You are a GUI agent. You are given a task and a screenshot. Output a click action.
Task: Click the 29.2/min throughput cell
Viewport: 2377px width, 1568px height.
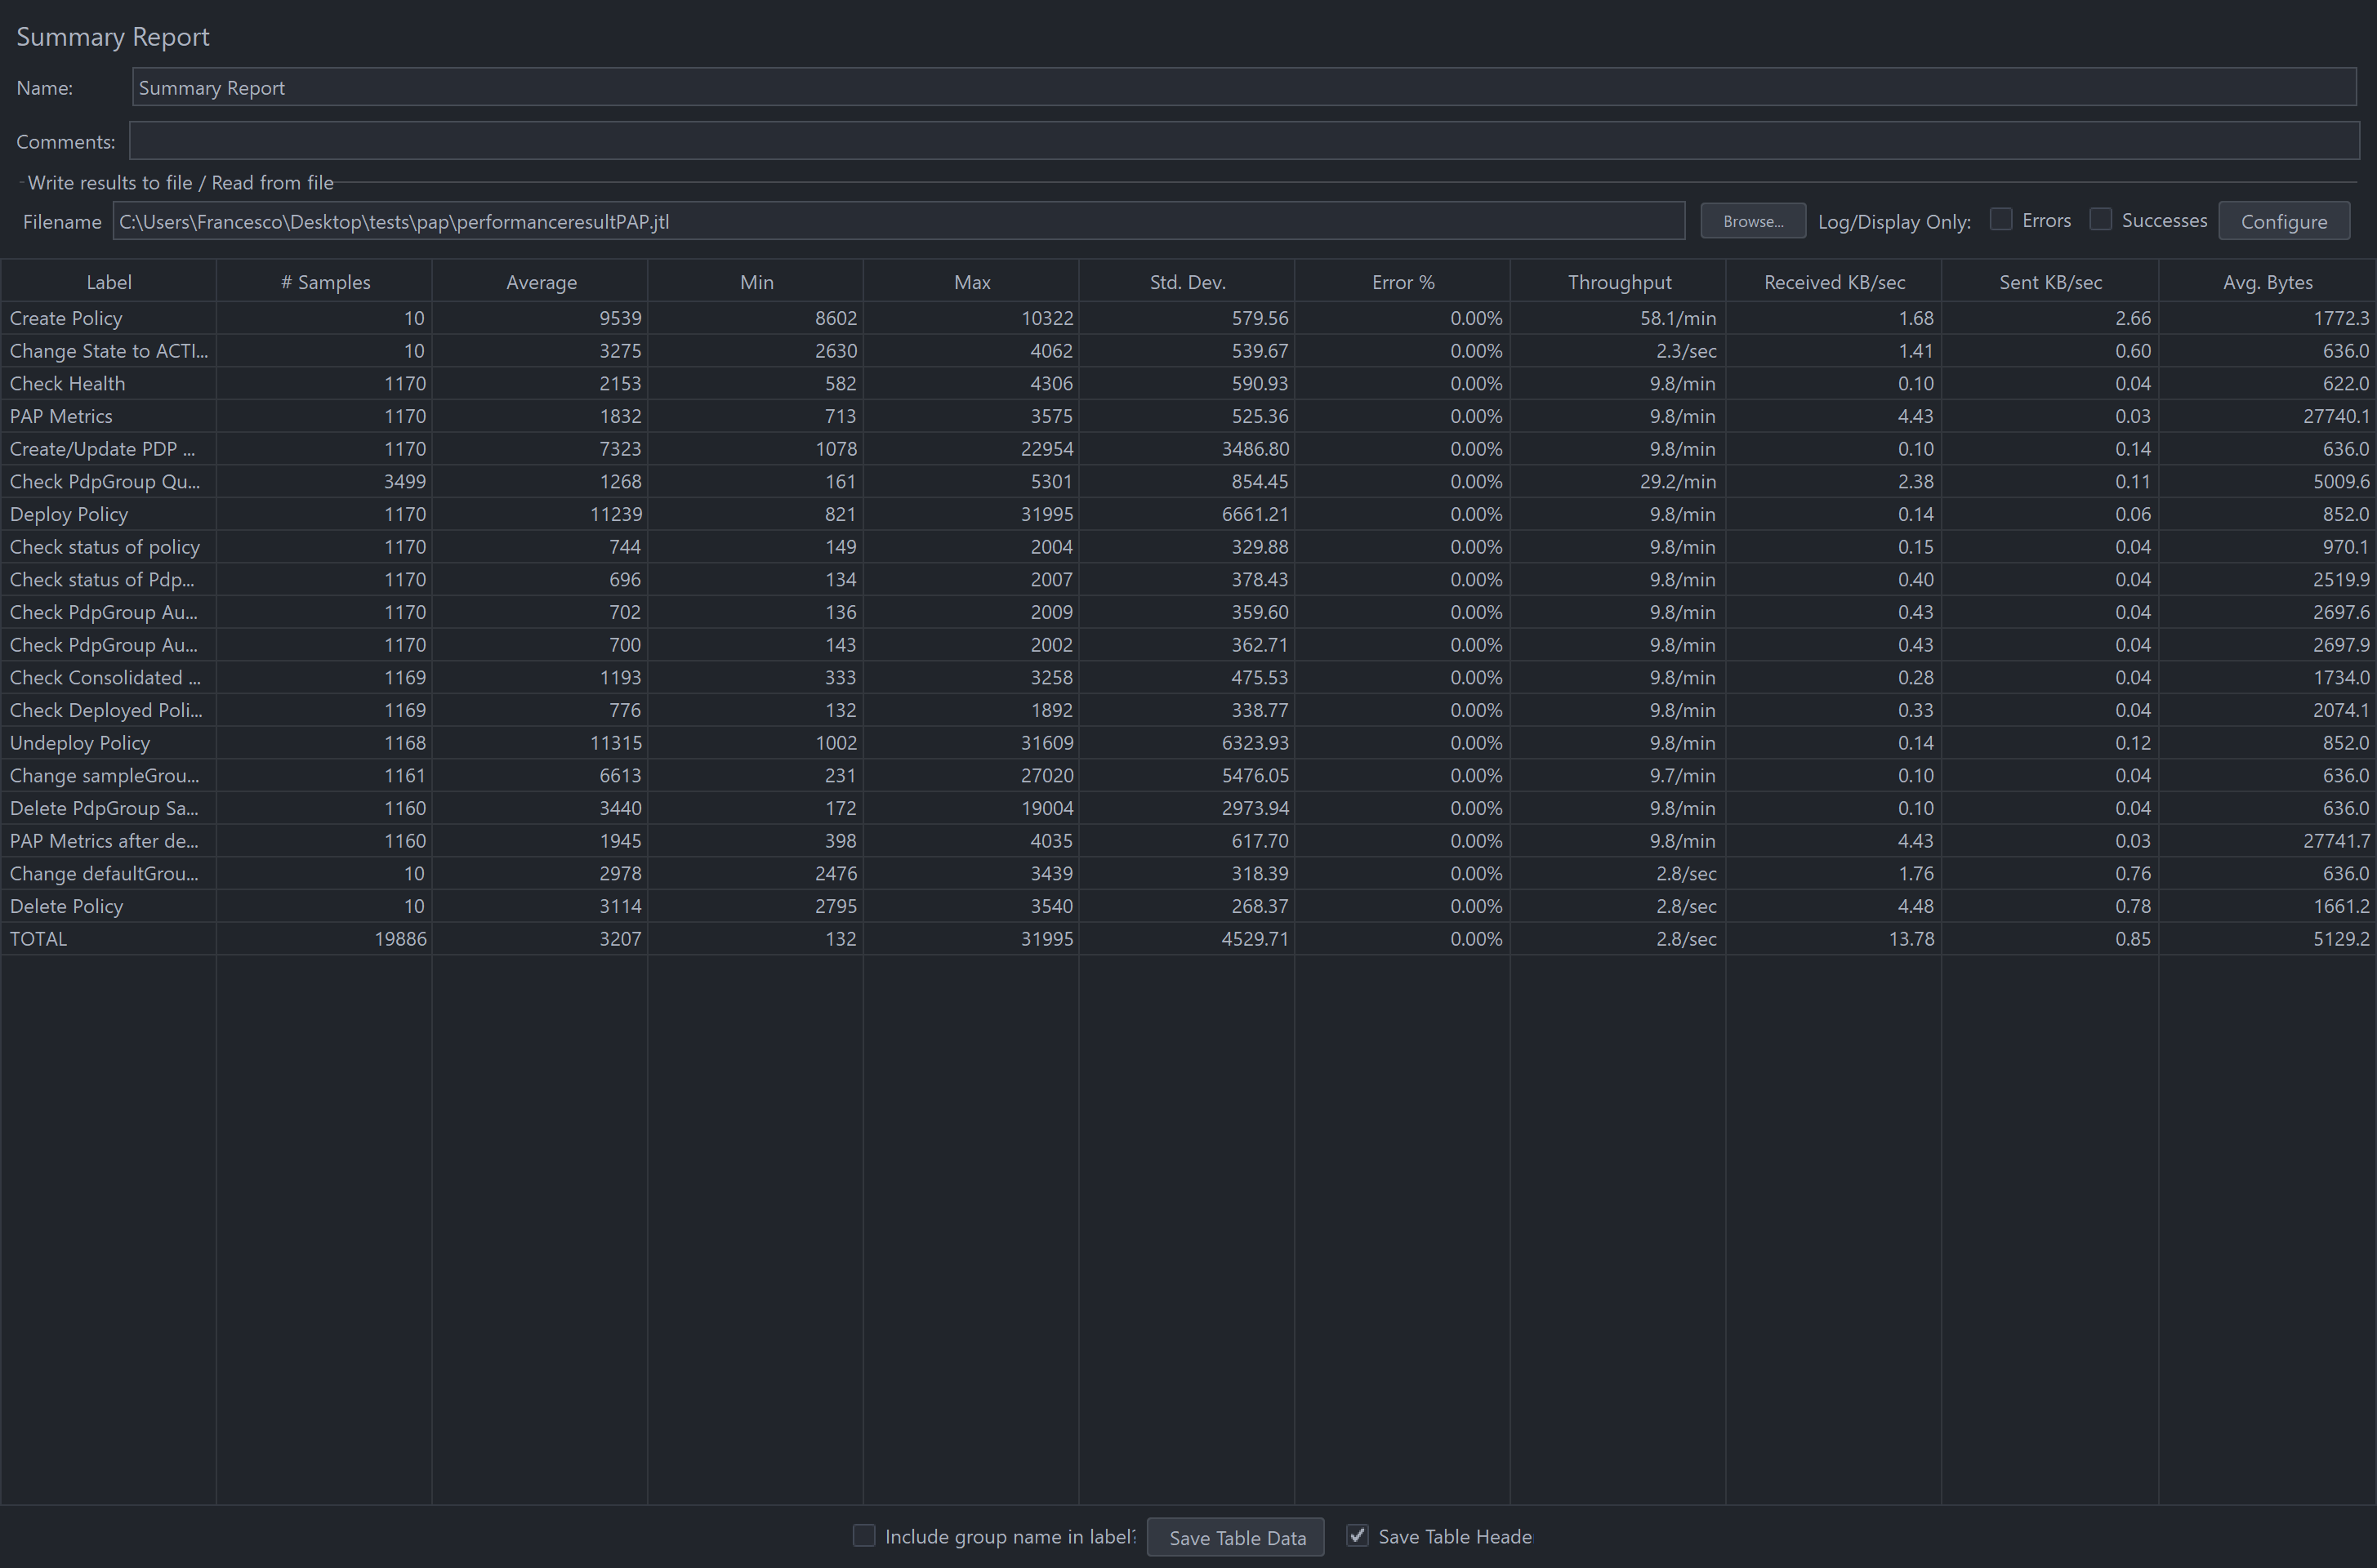(1619, 481)
